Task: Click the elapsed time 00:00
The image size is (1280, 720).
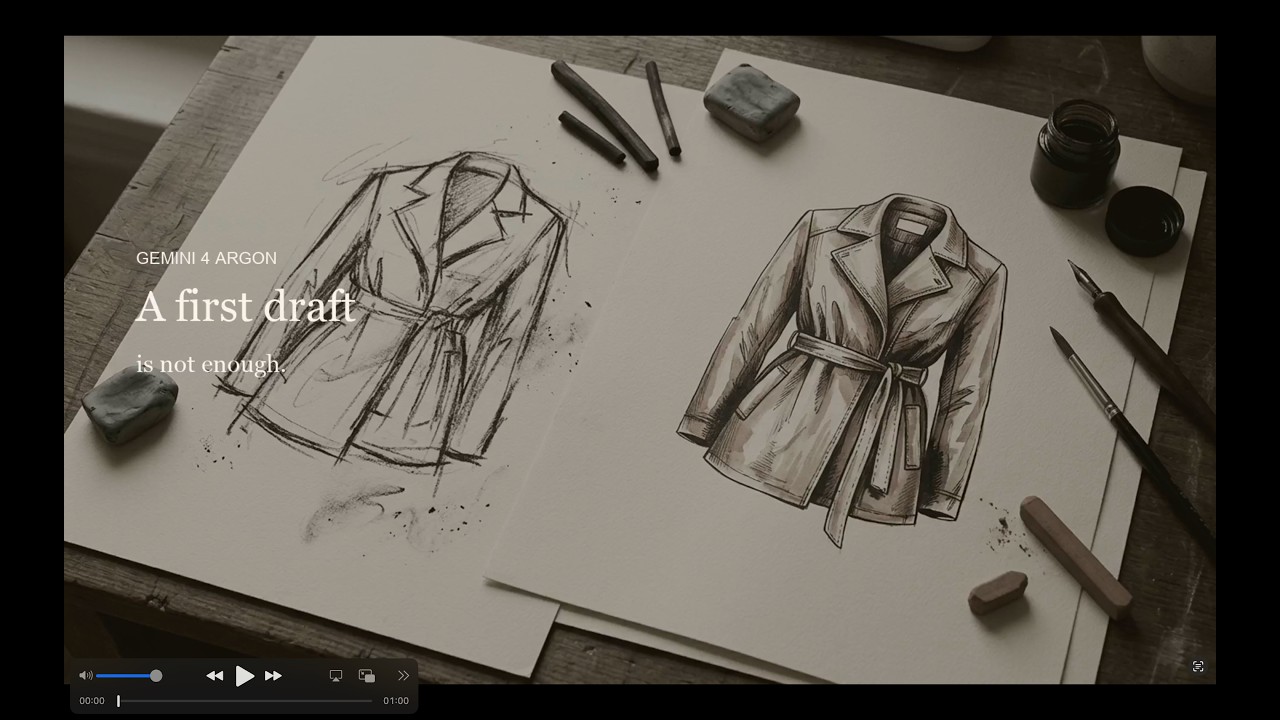Action: click(x=92, y=701)
